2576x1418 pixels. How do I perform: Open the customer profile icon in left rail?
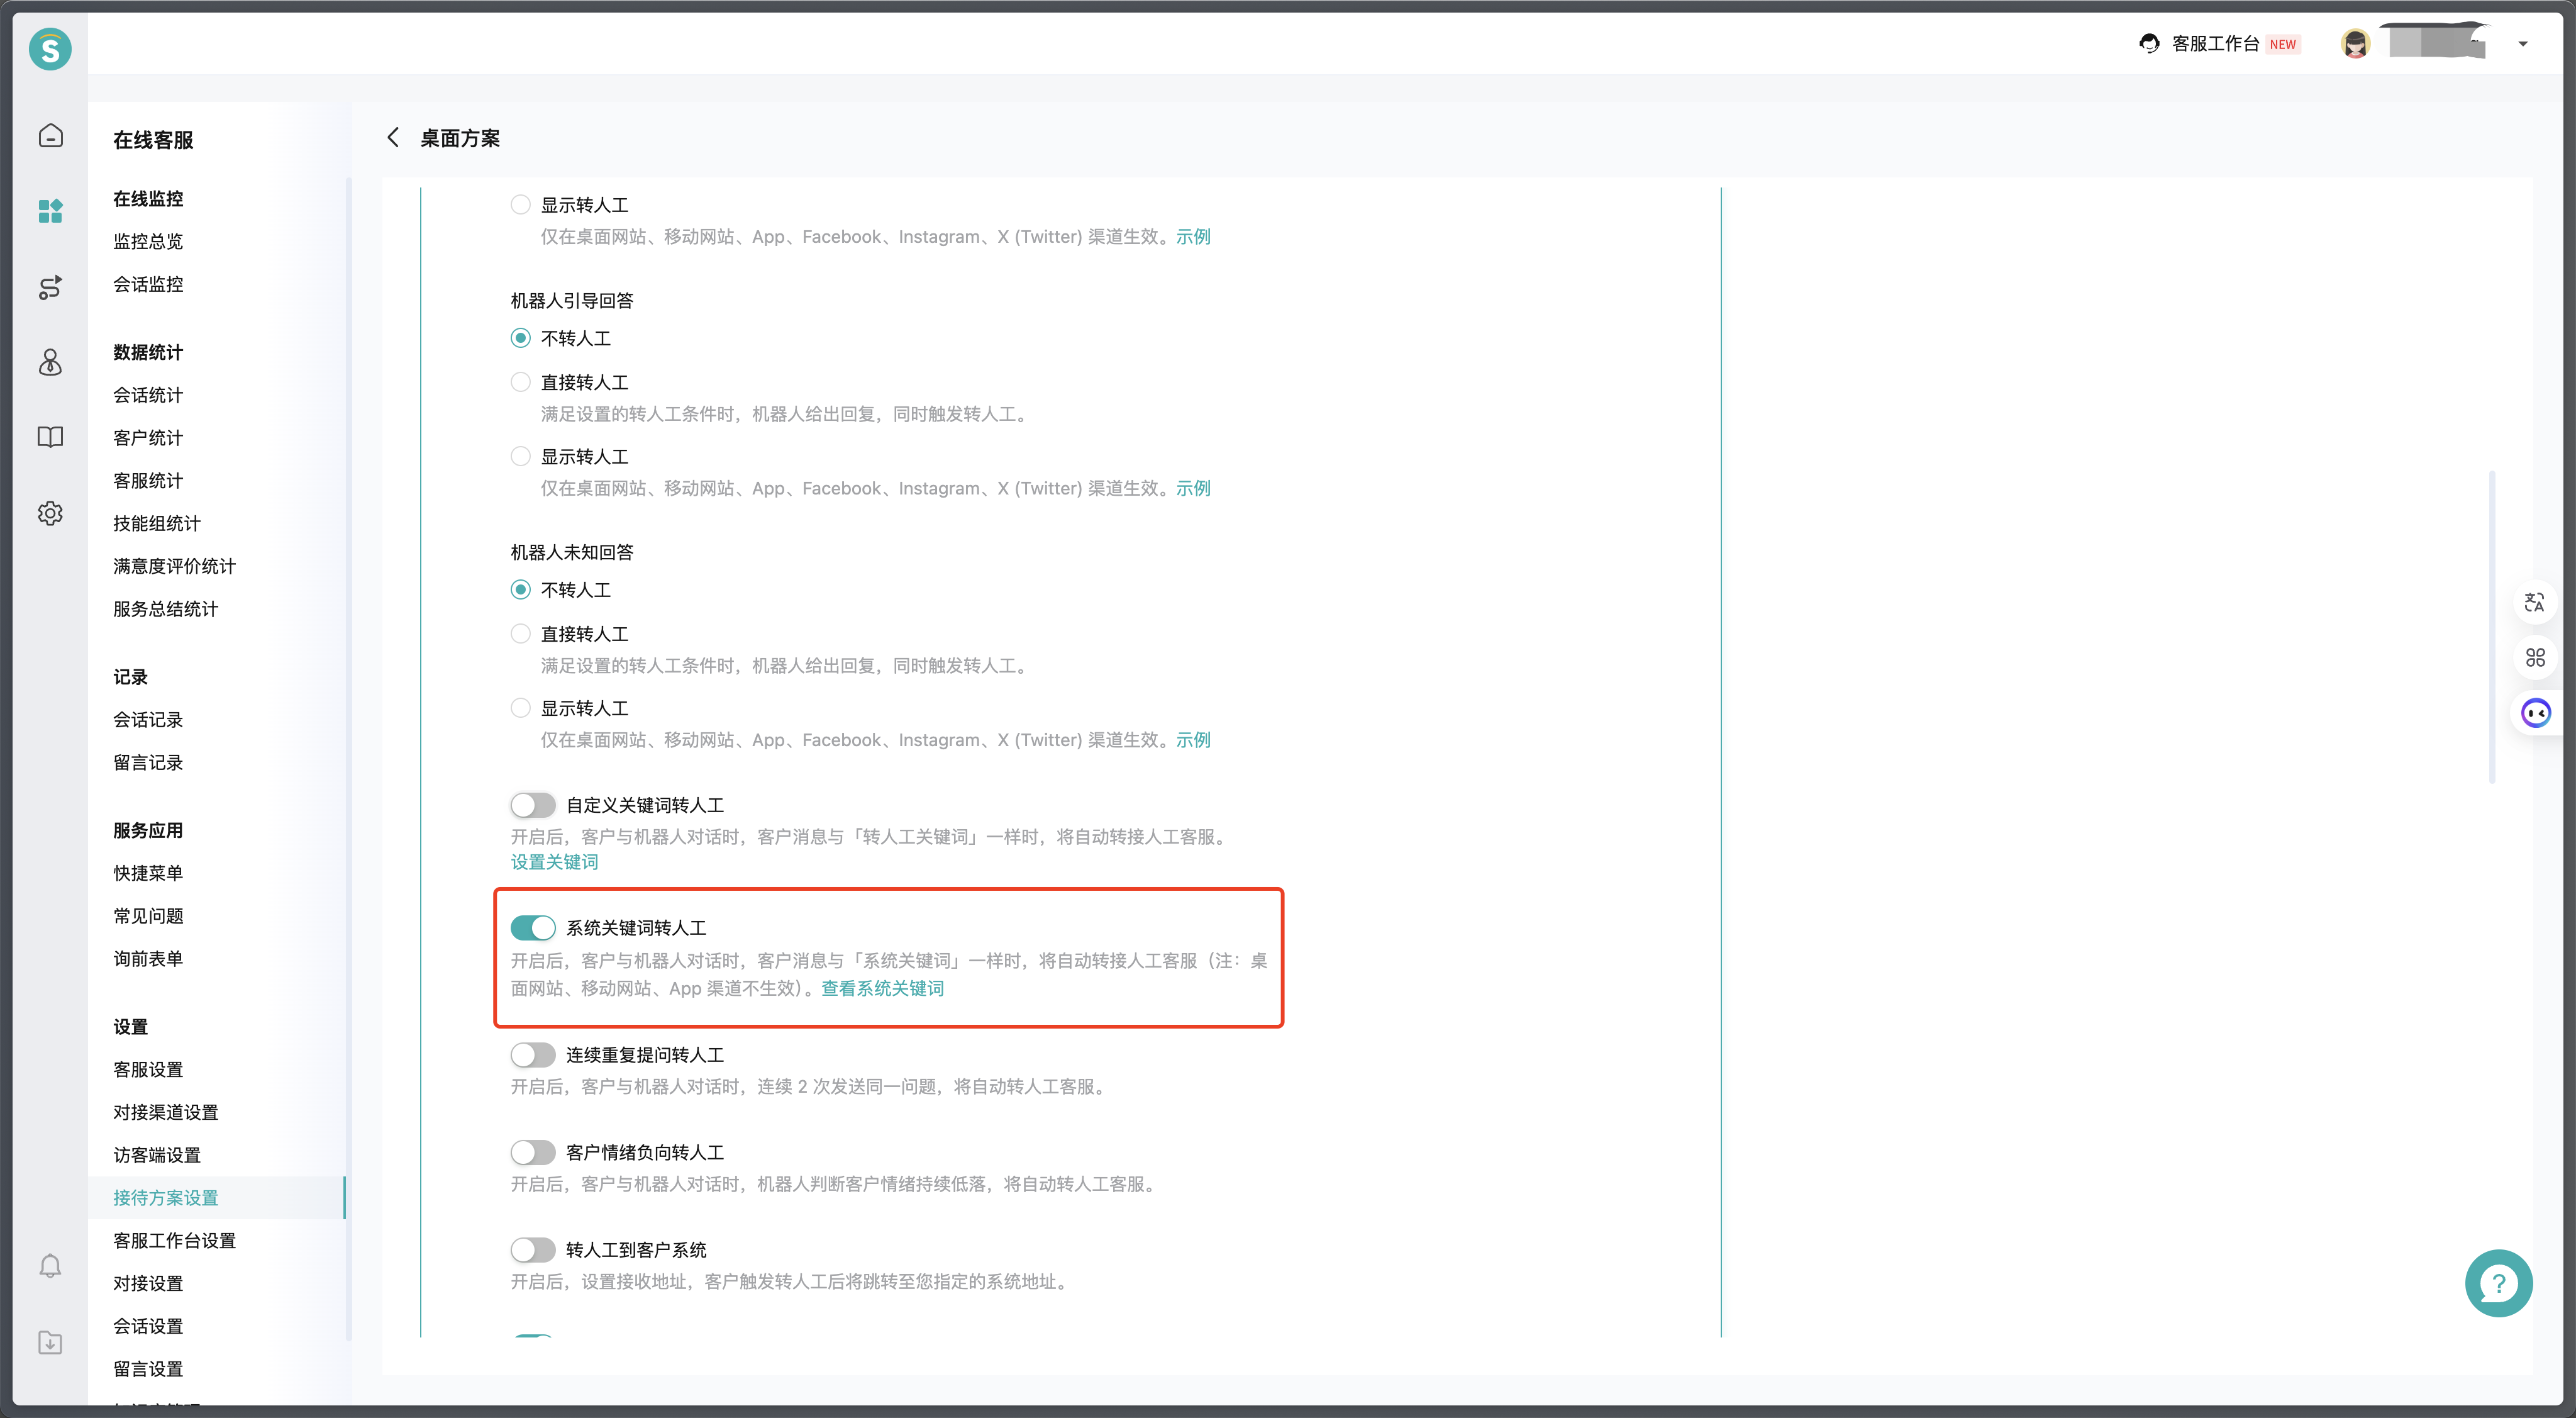[x=50, y=362]
